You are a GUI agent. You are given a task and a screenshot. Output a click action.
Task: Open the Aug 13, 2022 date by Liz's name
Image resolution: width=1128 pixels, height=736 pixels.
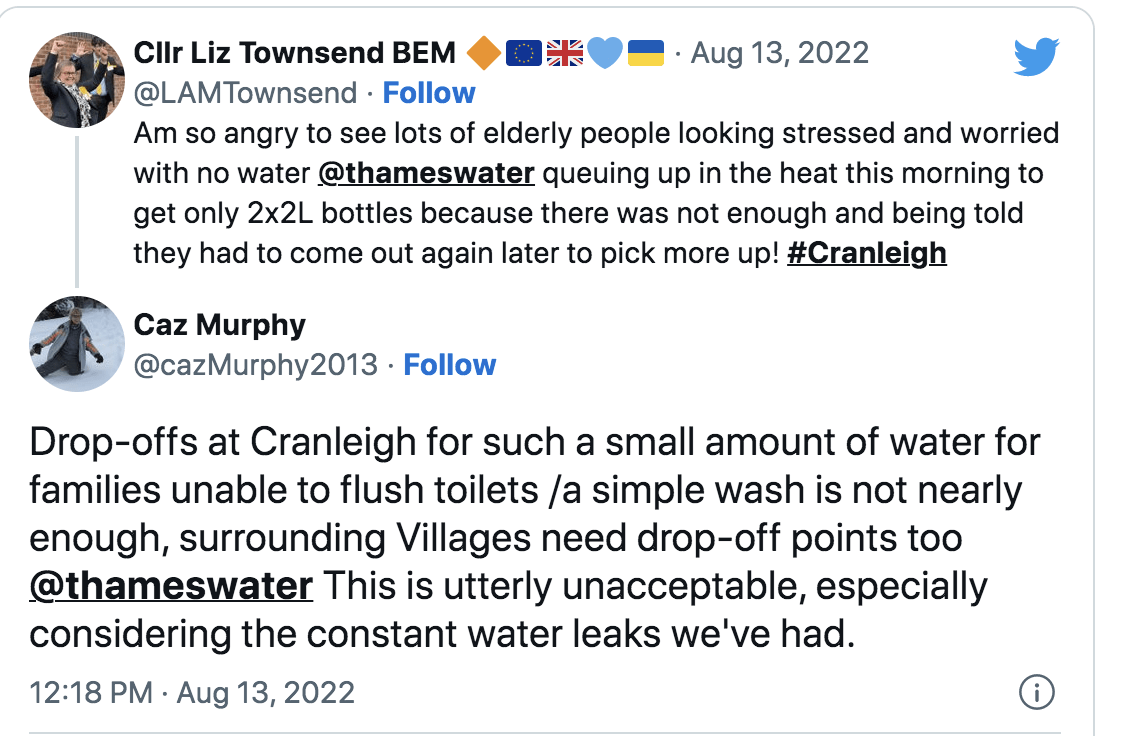click(x=780, y=53)
